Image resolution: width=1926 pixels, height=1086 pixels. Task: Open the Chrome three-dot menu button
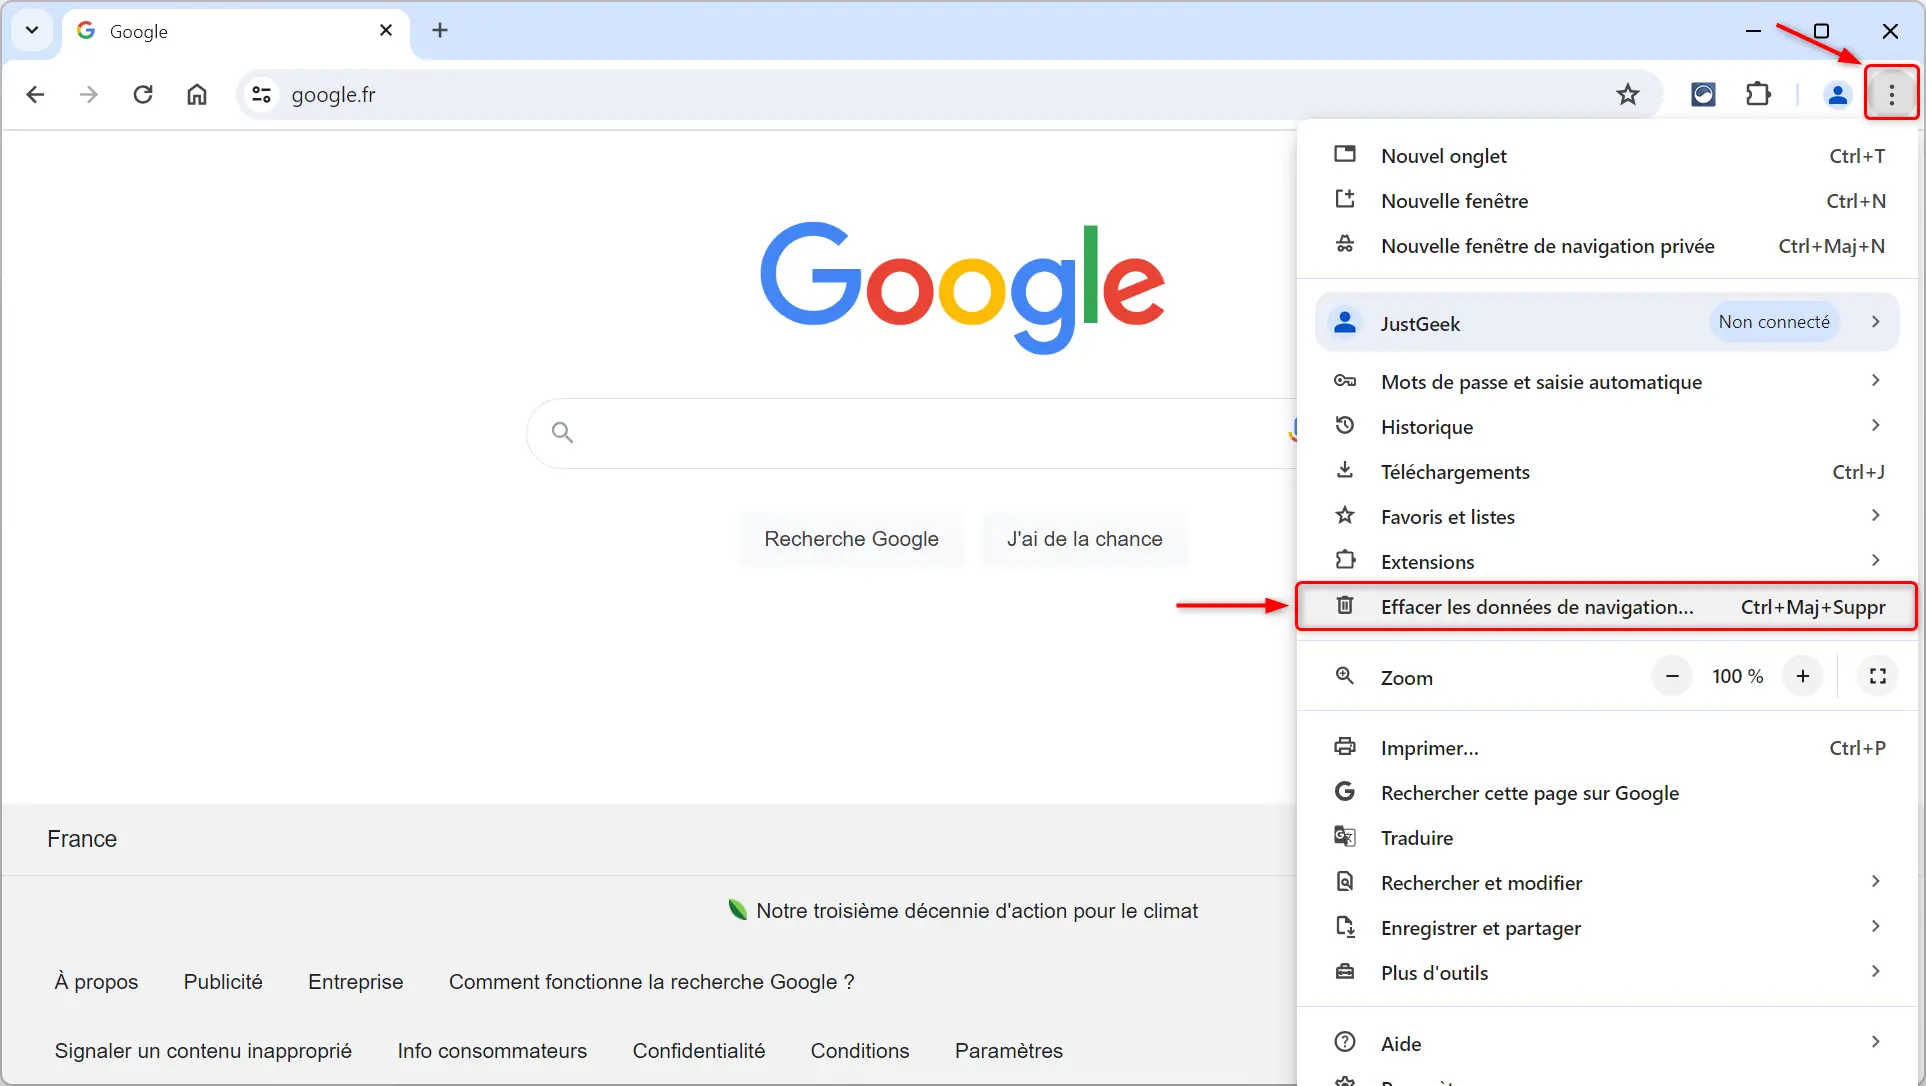(x=1891, y=94)
